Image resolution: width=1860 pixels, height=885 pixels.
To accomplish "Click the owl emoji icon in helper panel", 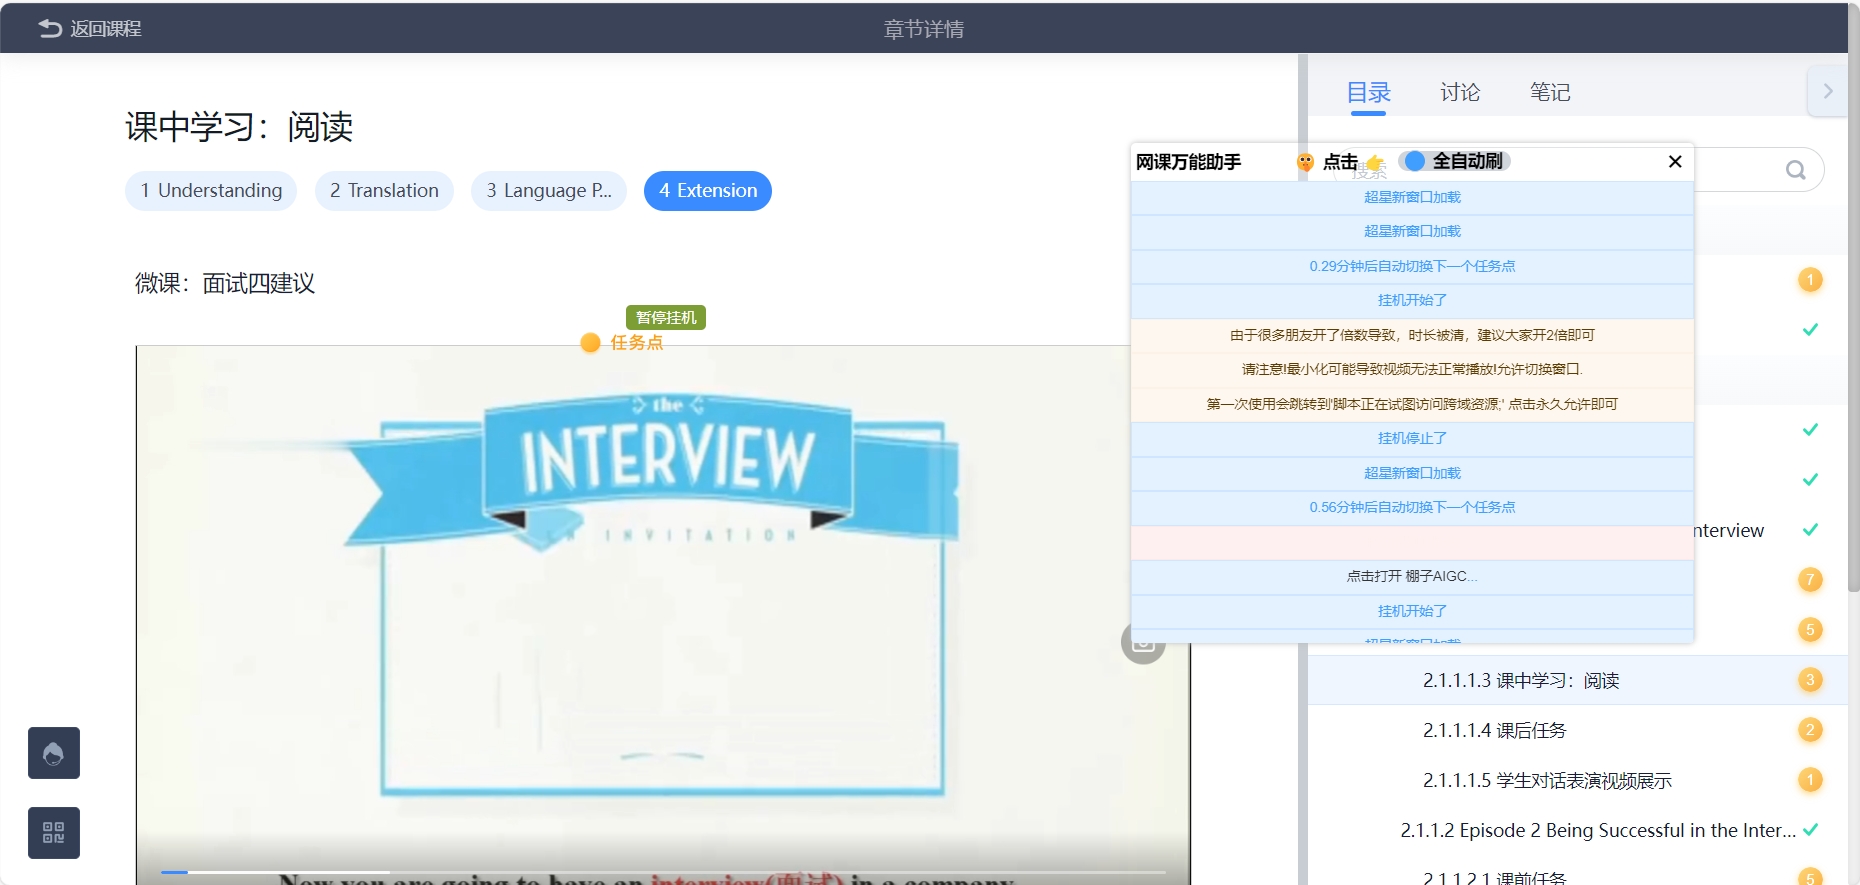I will pyautogui.click(x=1305, y=162).
